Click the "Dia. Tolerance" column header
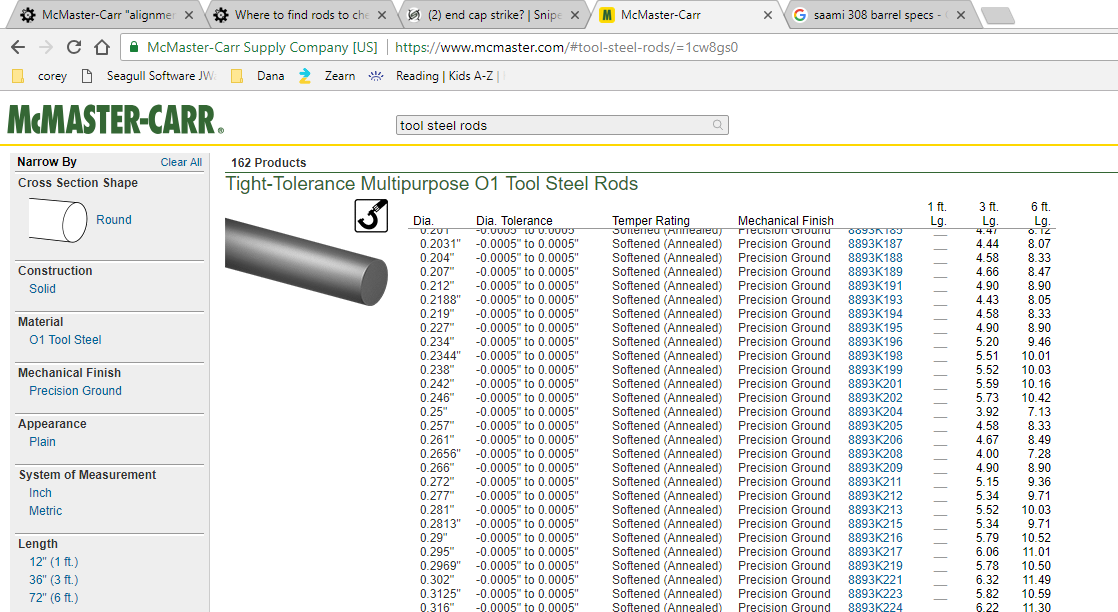Viewport: 1118px width, 612px height. (x=514, y=221)
